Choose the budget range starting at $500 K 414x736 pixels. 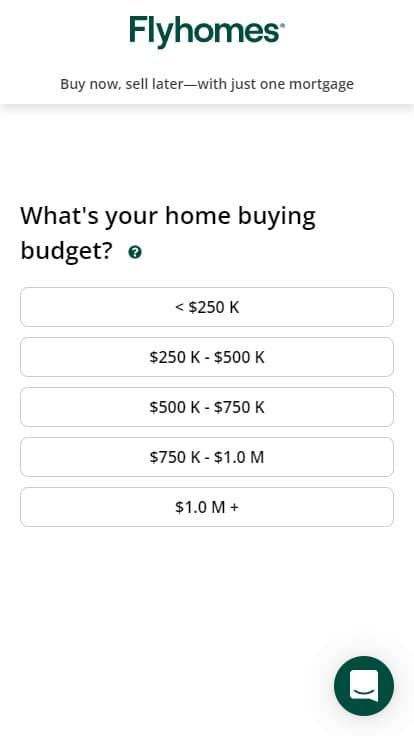[x=207, y=407]
